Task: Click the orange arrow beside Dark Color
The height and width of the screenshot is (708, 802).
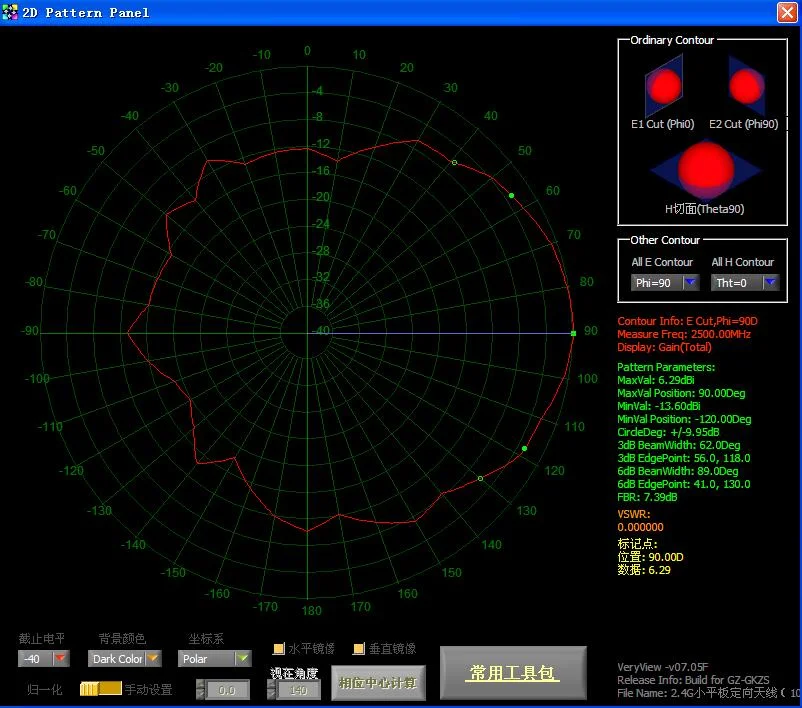Action: coord(153,659)
